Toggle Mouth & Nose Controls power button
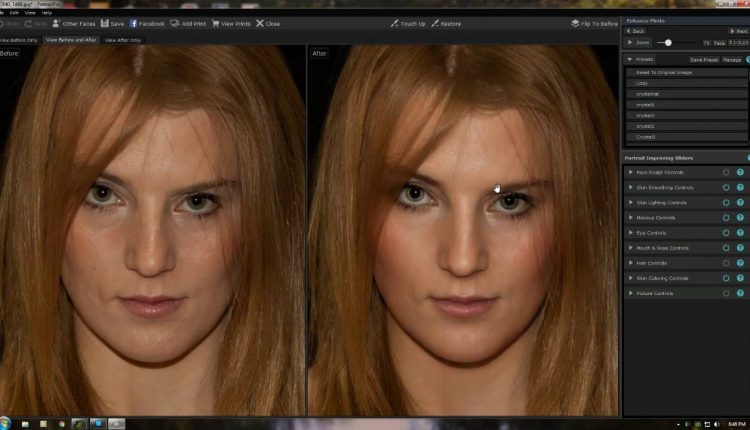 [726, 248]
